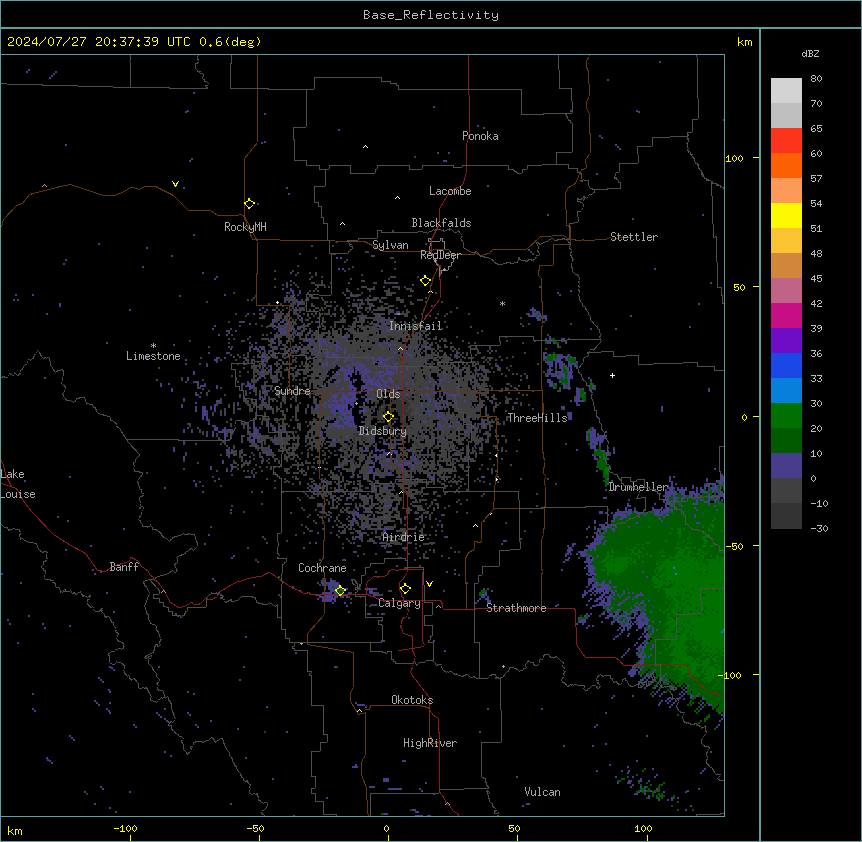
Task: Click the Drumheller label
Action: click(x=638, y=487)
